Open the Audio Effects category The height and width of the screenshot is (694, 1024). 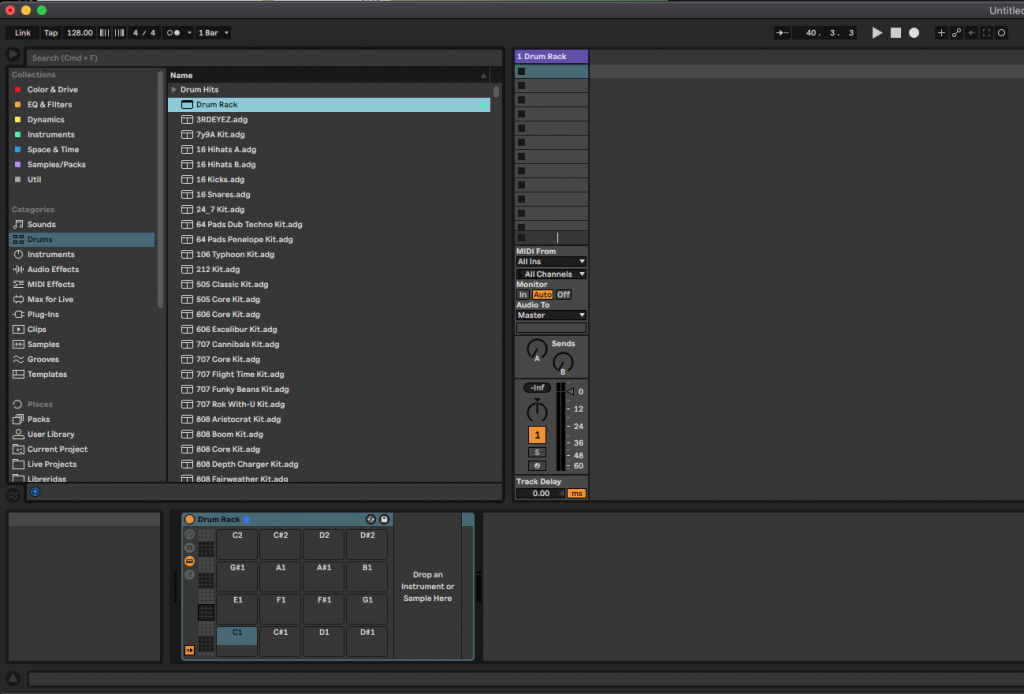coord(53,269)
